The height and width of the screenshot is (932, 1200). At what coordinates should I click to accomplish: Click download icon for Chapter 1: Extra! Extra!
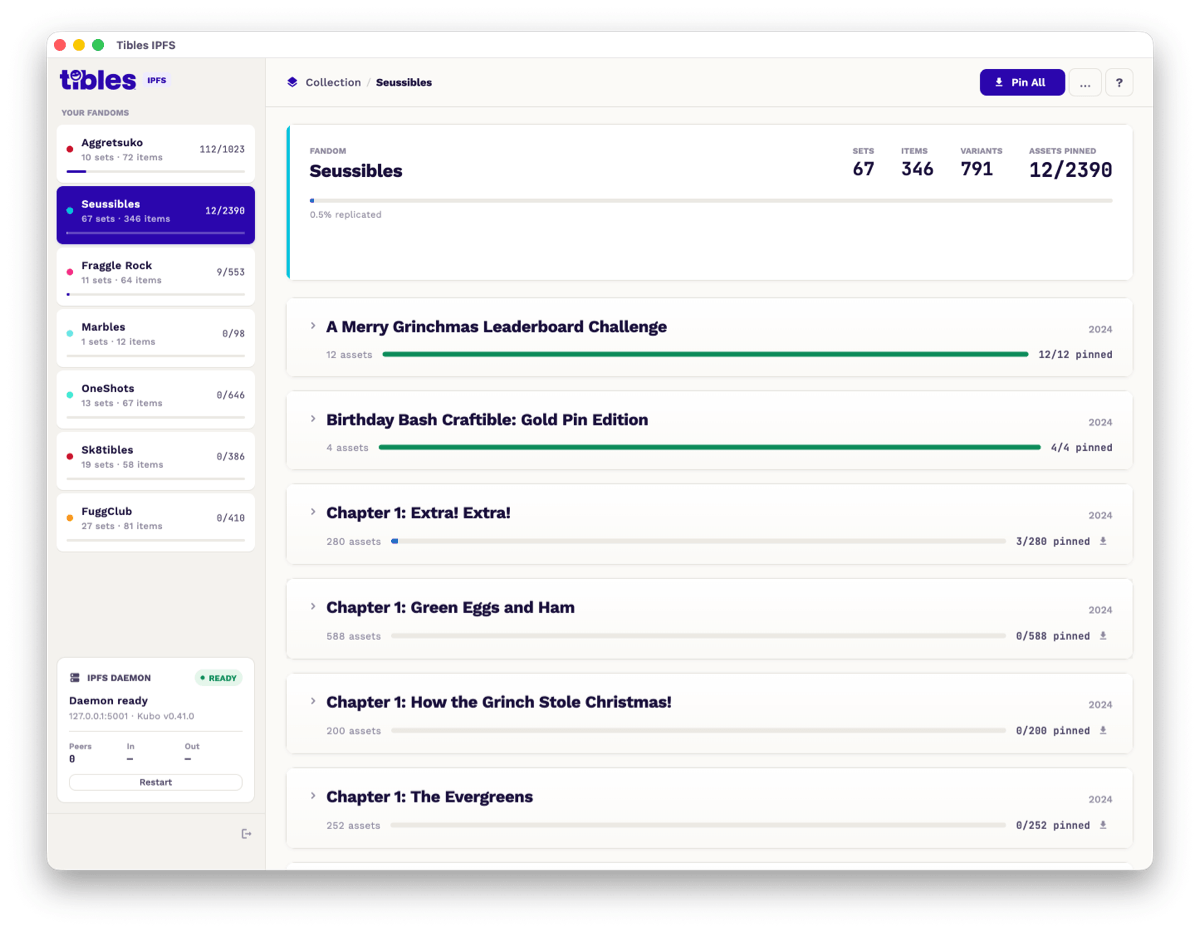point(1103,541)
